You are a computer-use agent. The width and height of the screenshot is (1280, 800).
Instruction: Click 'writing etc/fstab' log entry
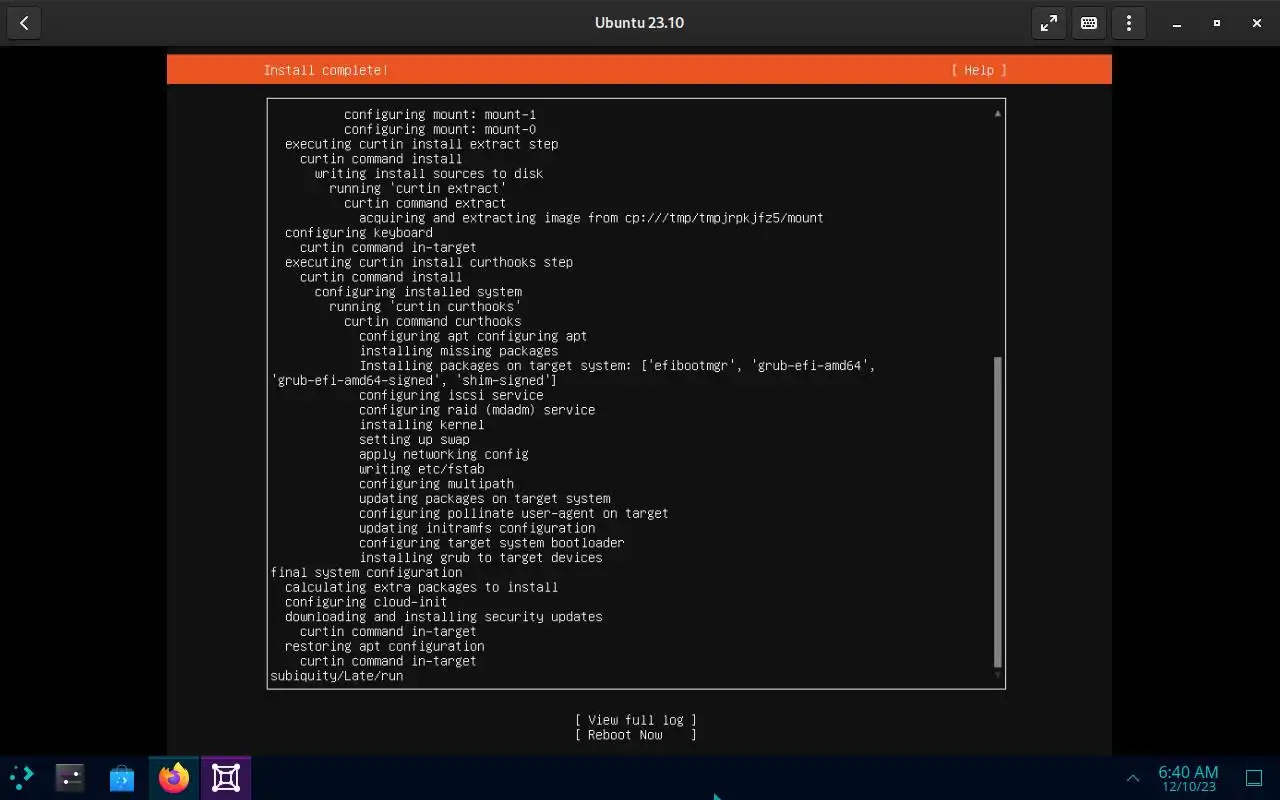tap(422, 469)
